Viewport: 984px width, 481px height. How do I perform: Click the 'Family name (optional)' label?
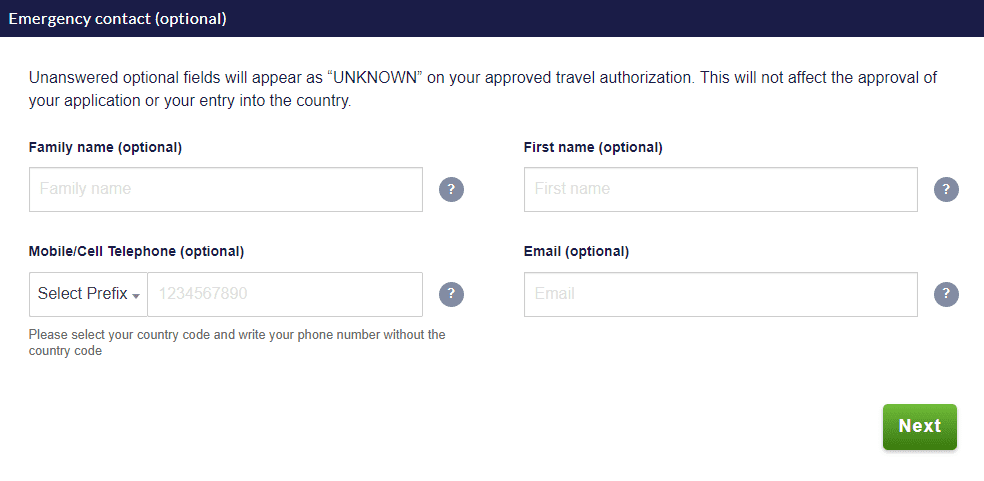click(105, 147)
